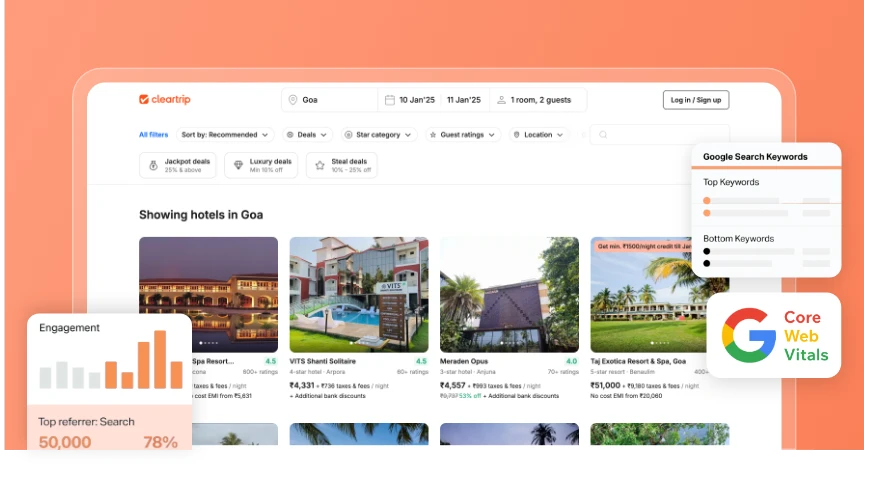
Task: Click the Top Keywords label
Action: (731, 182)
